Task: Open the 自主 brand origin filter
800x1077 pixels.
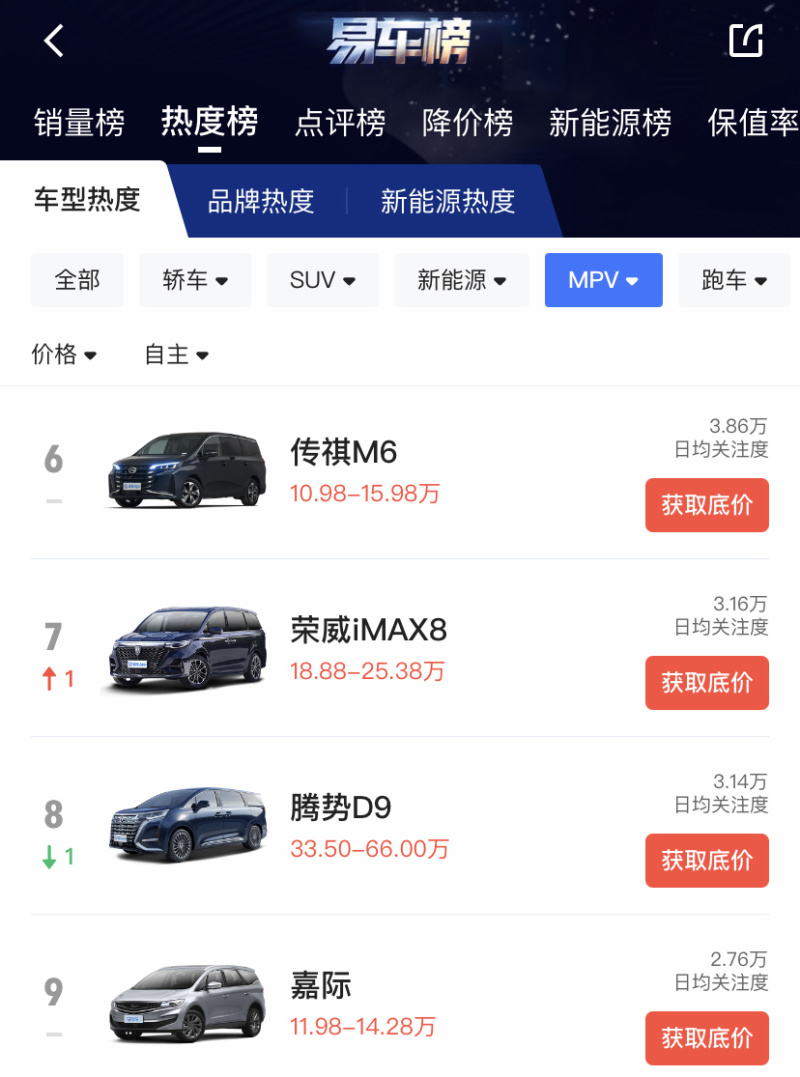Action: coord(176,354)
